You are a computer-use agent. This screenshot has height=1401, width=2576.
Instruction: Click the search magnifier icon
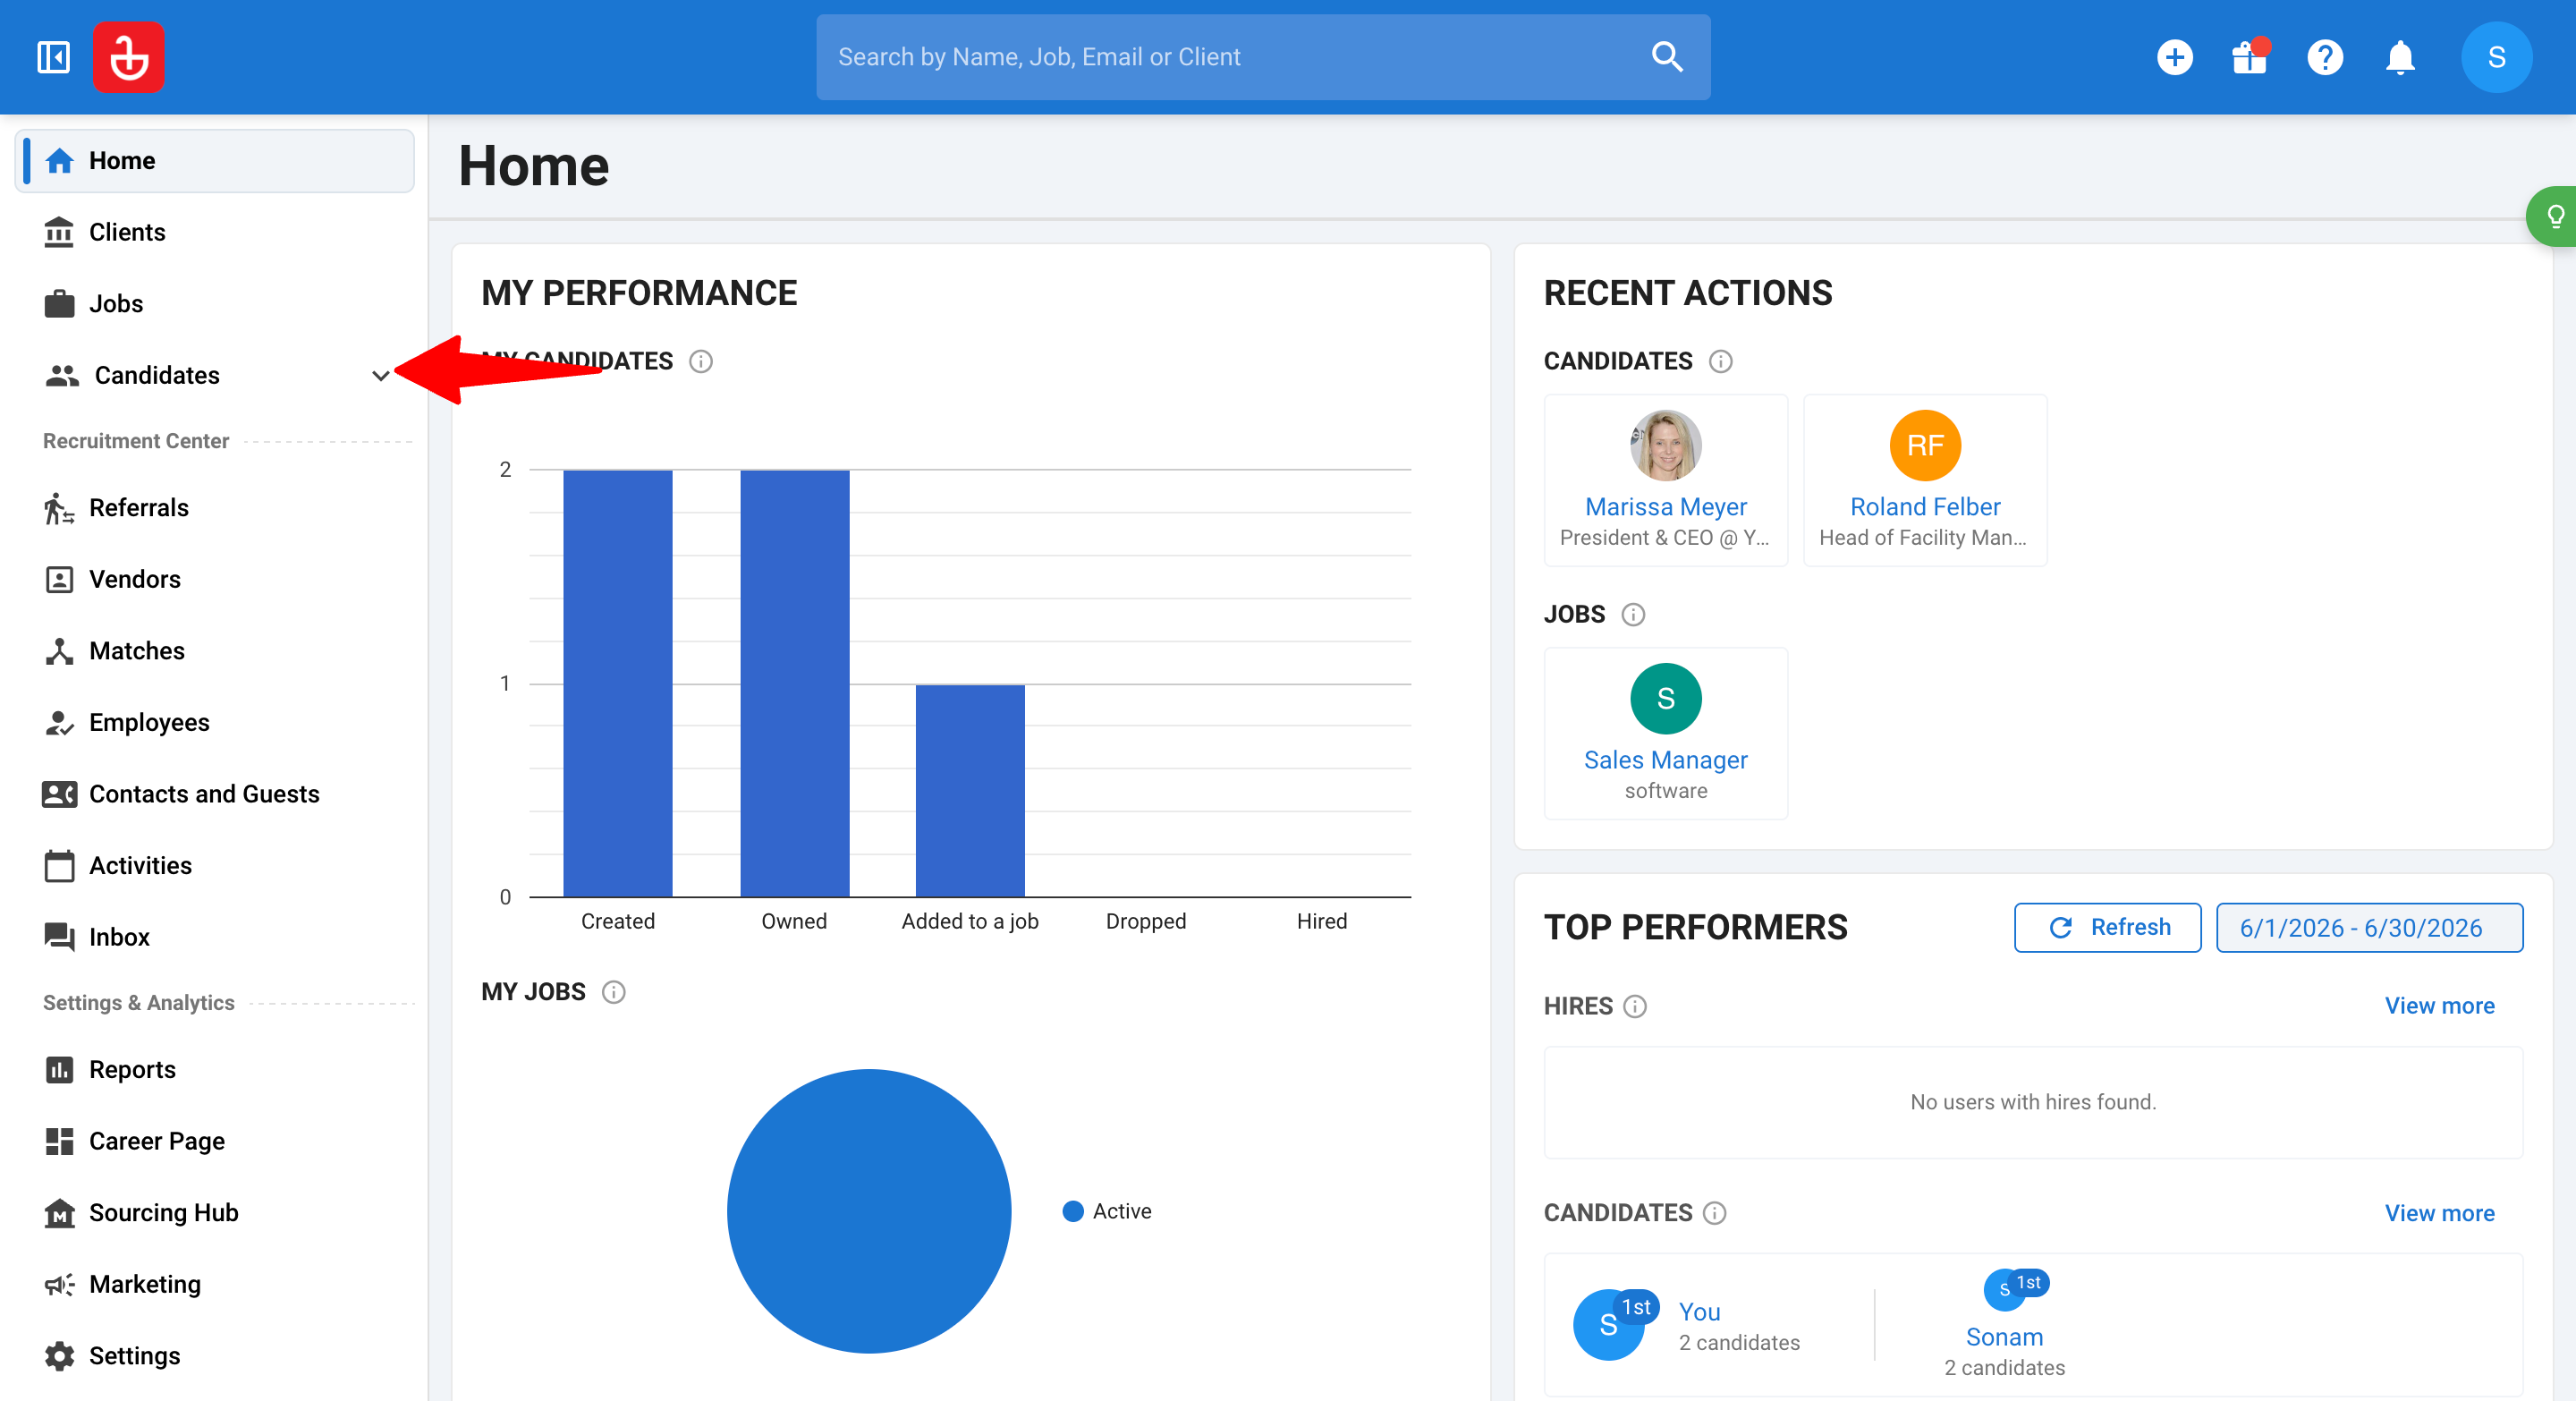pyautogui.click(x=1667, y=57)
